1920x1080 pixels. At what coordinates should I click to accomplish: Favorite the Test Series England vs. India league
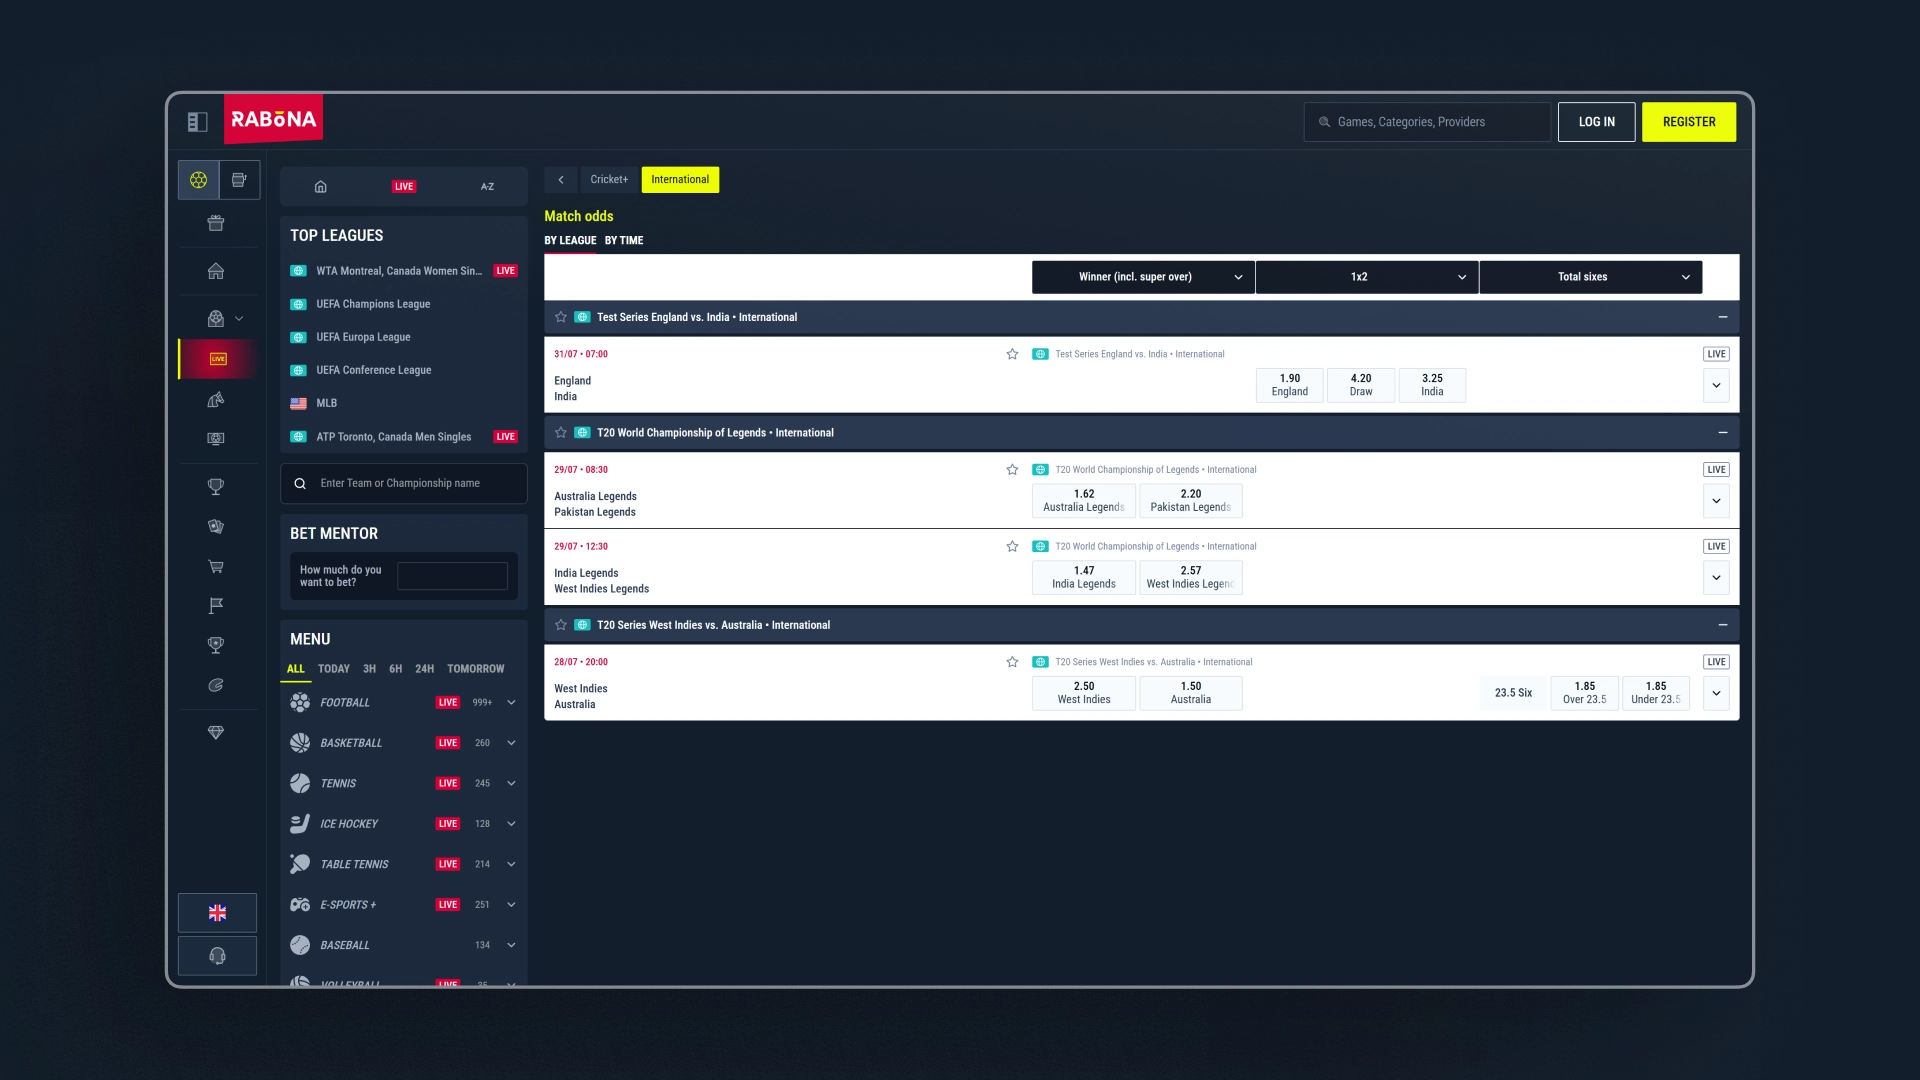tap(561, 317)
